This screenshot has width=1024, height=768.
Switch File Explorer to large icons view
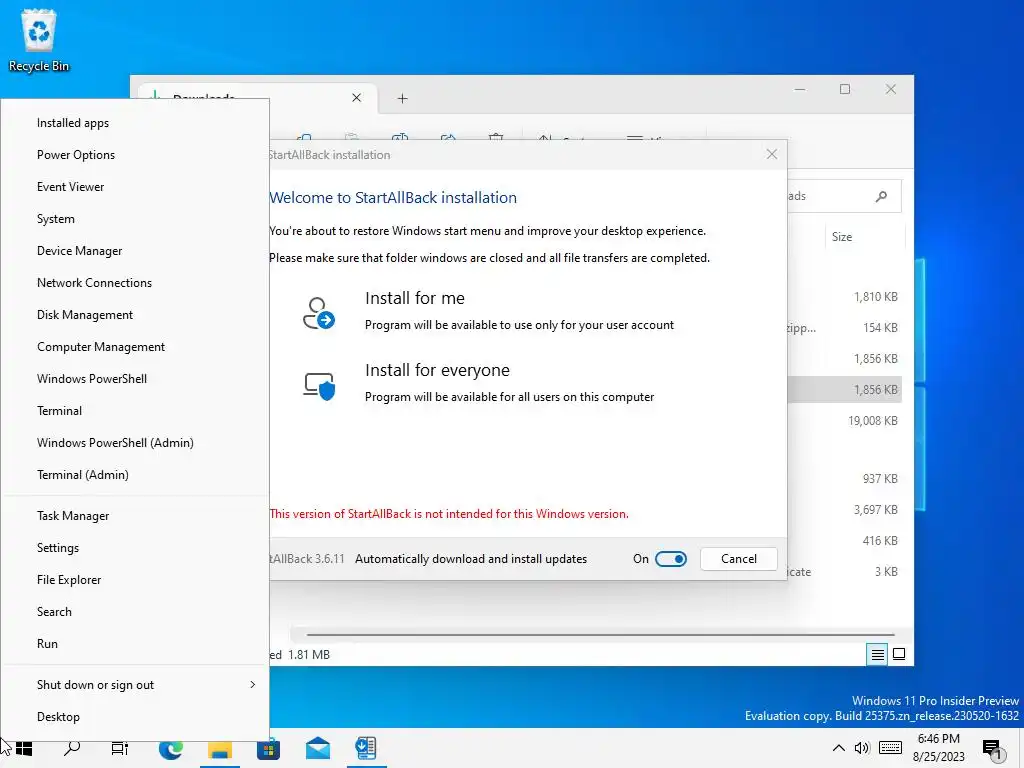coord(899,654)
